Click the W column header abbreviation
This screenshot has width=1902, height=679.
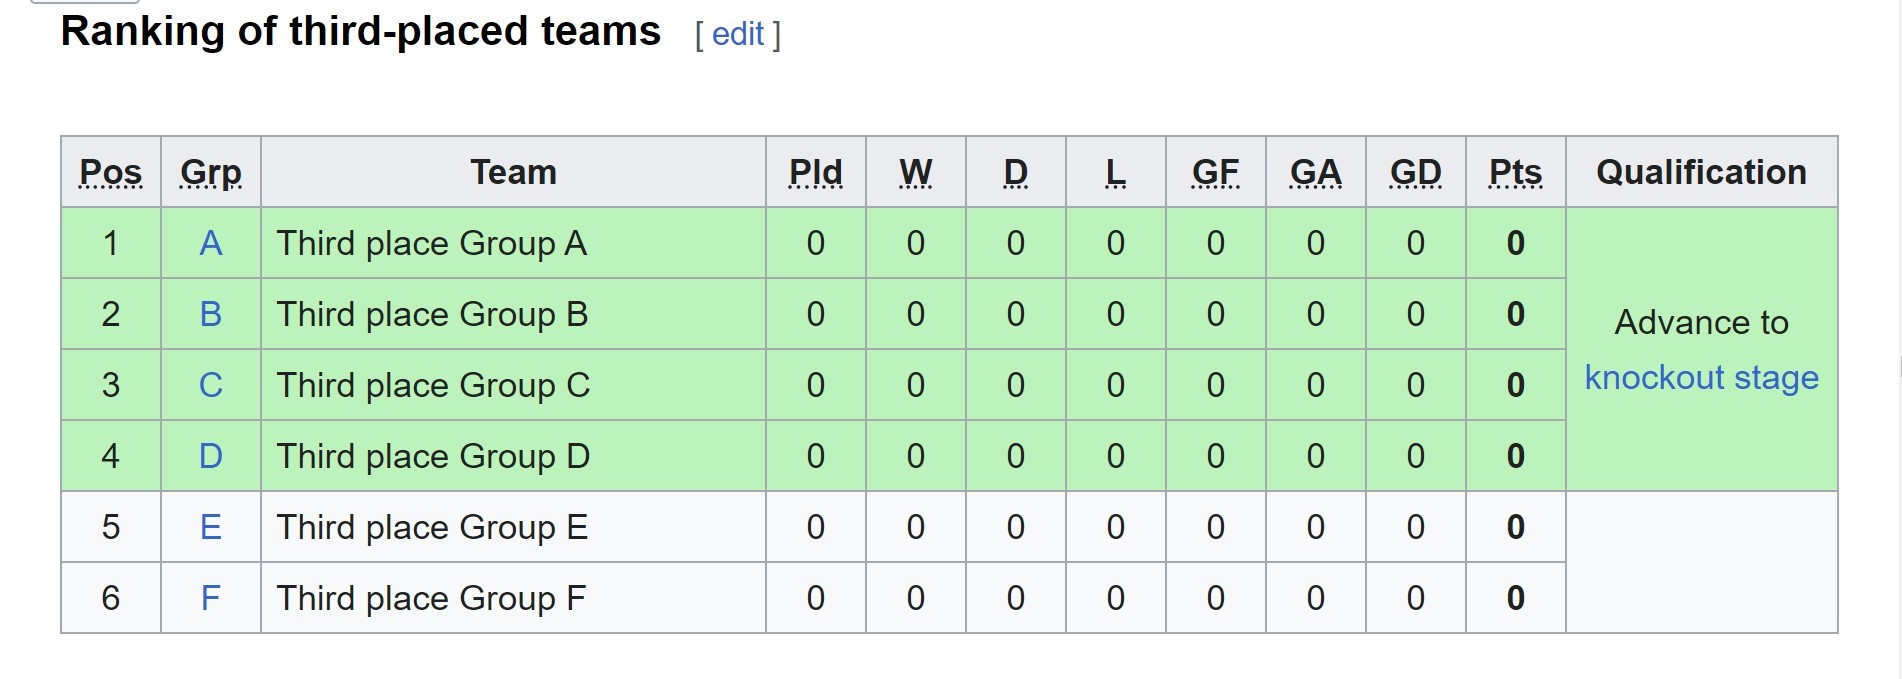pyautogui.click(x=915, y=172)
